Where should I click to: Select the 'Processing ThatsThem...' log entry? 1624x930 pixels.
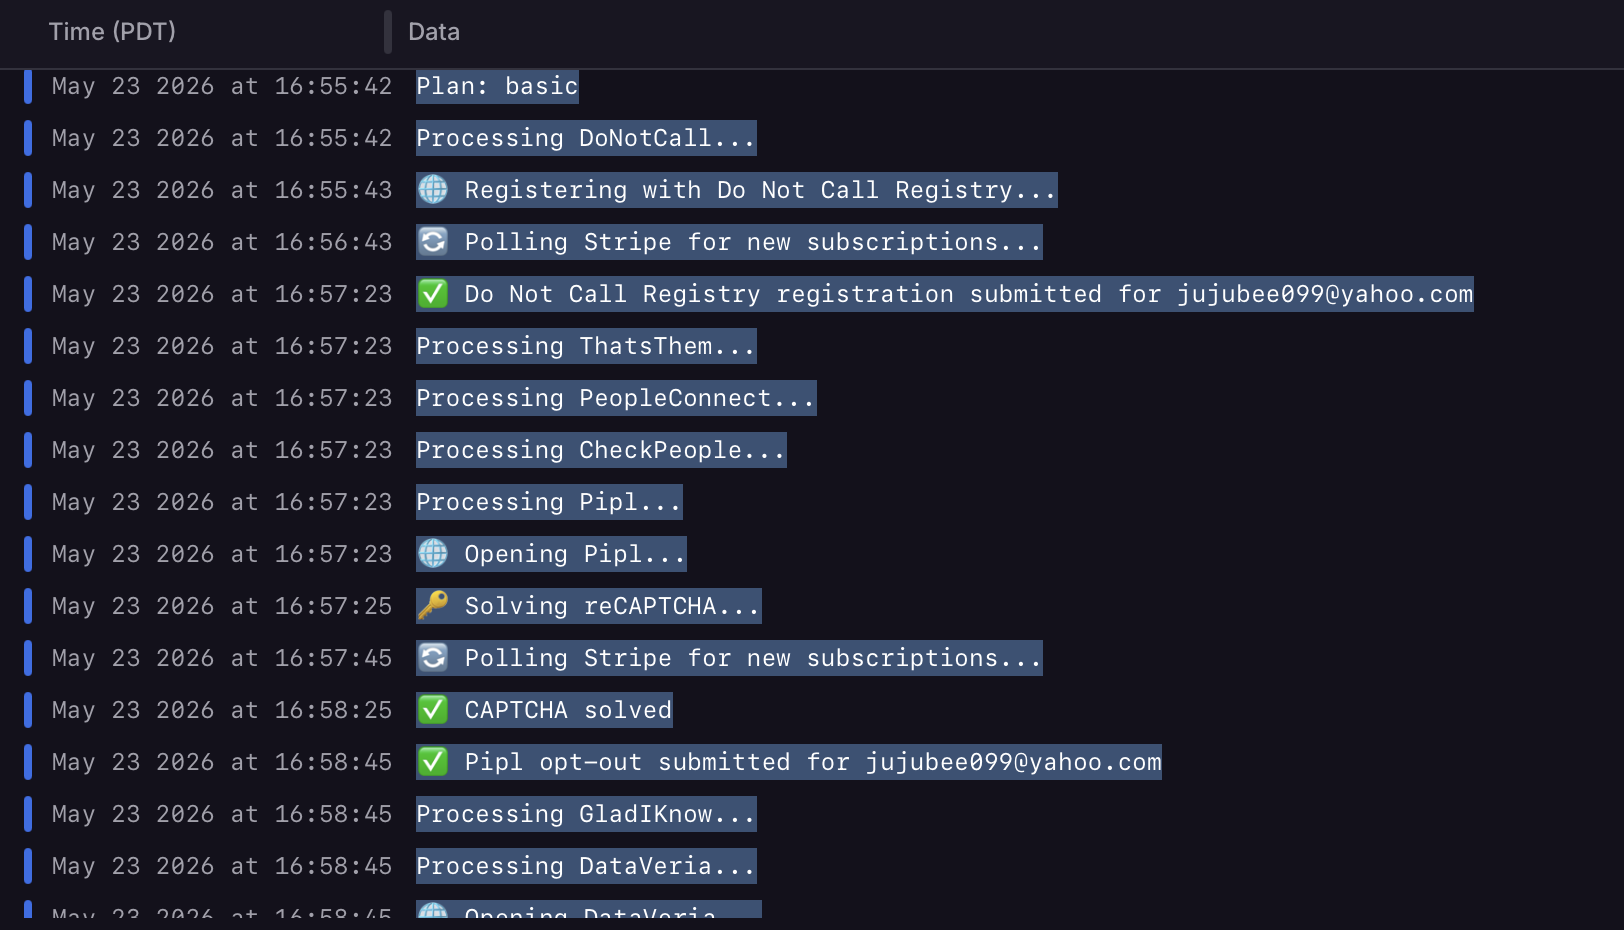586,346
